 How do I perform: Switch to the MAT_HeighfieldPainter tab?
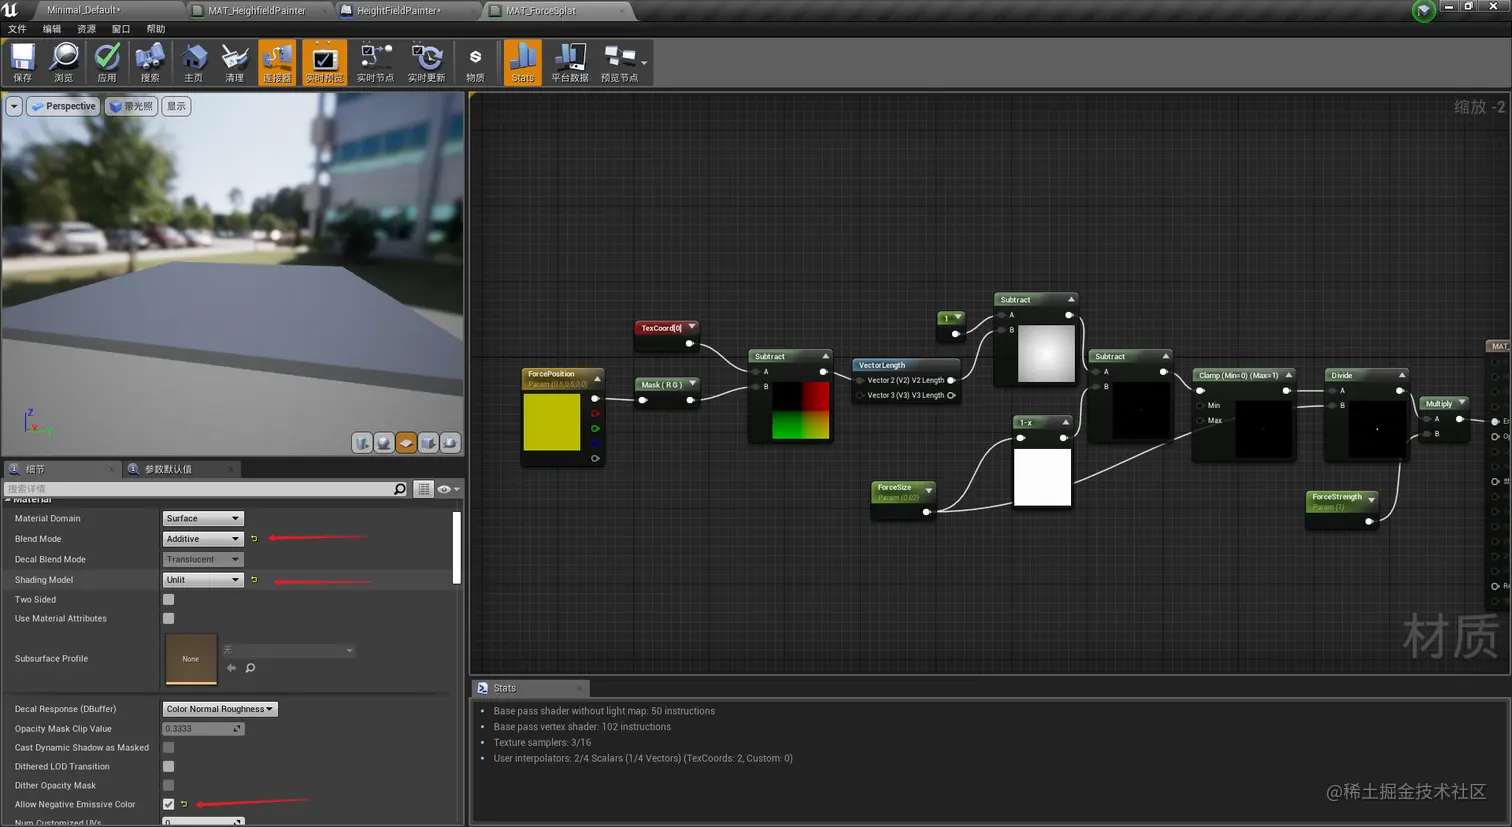point(256,11)
